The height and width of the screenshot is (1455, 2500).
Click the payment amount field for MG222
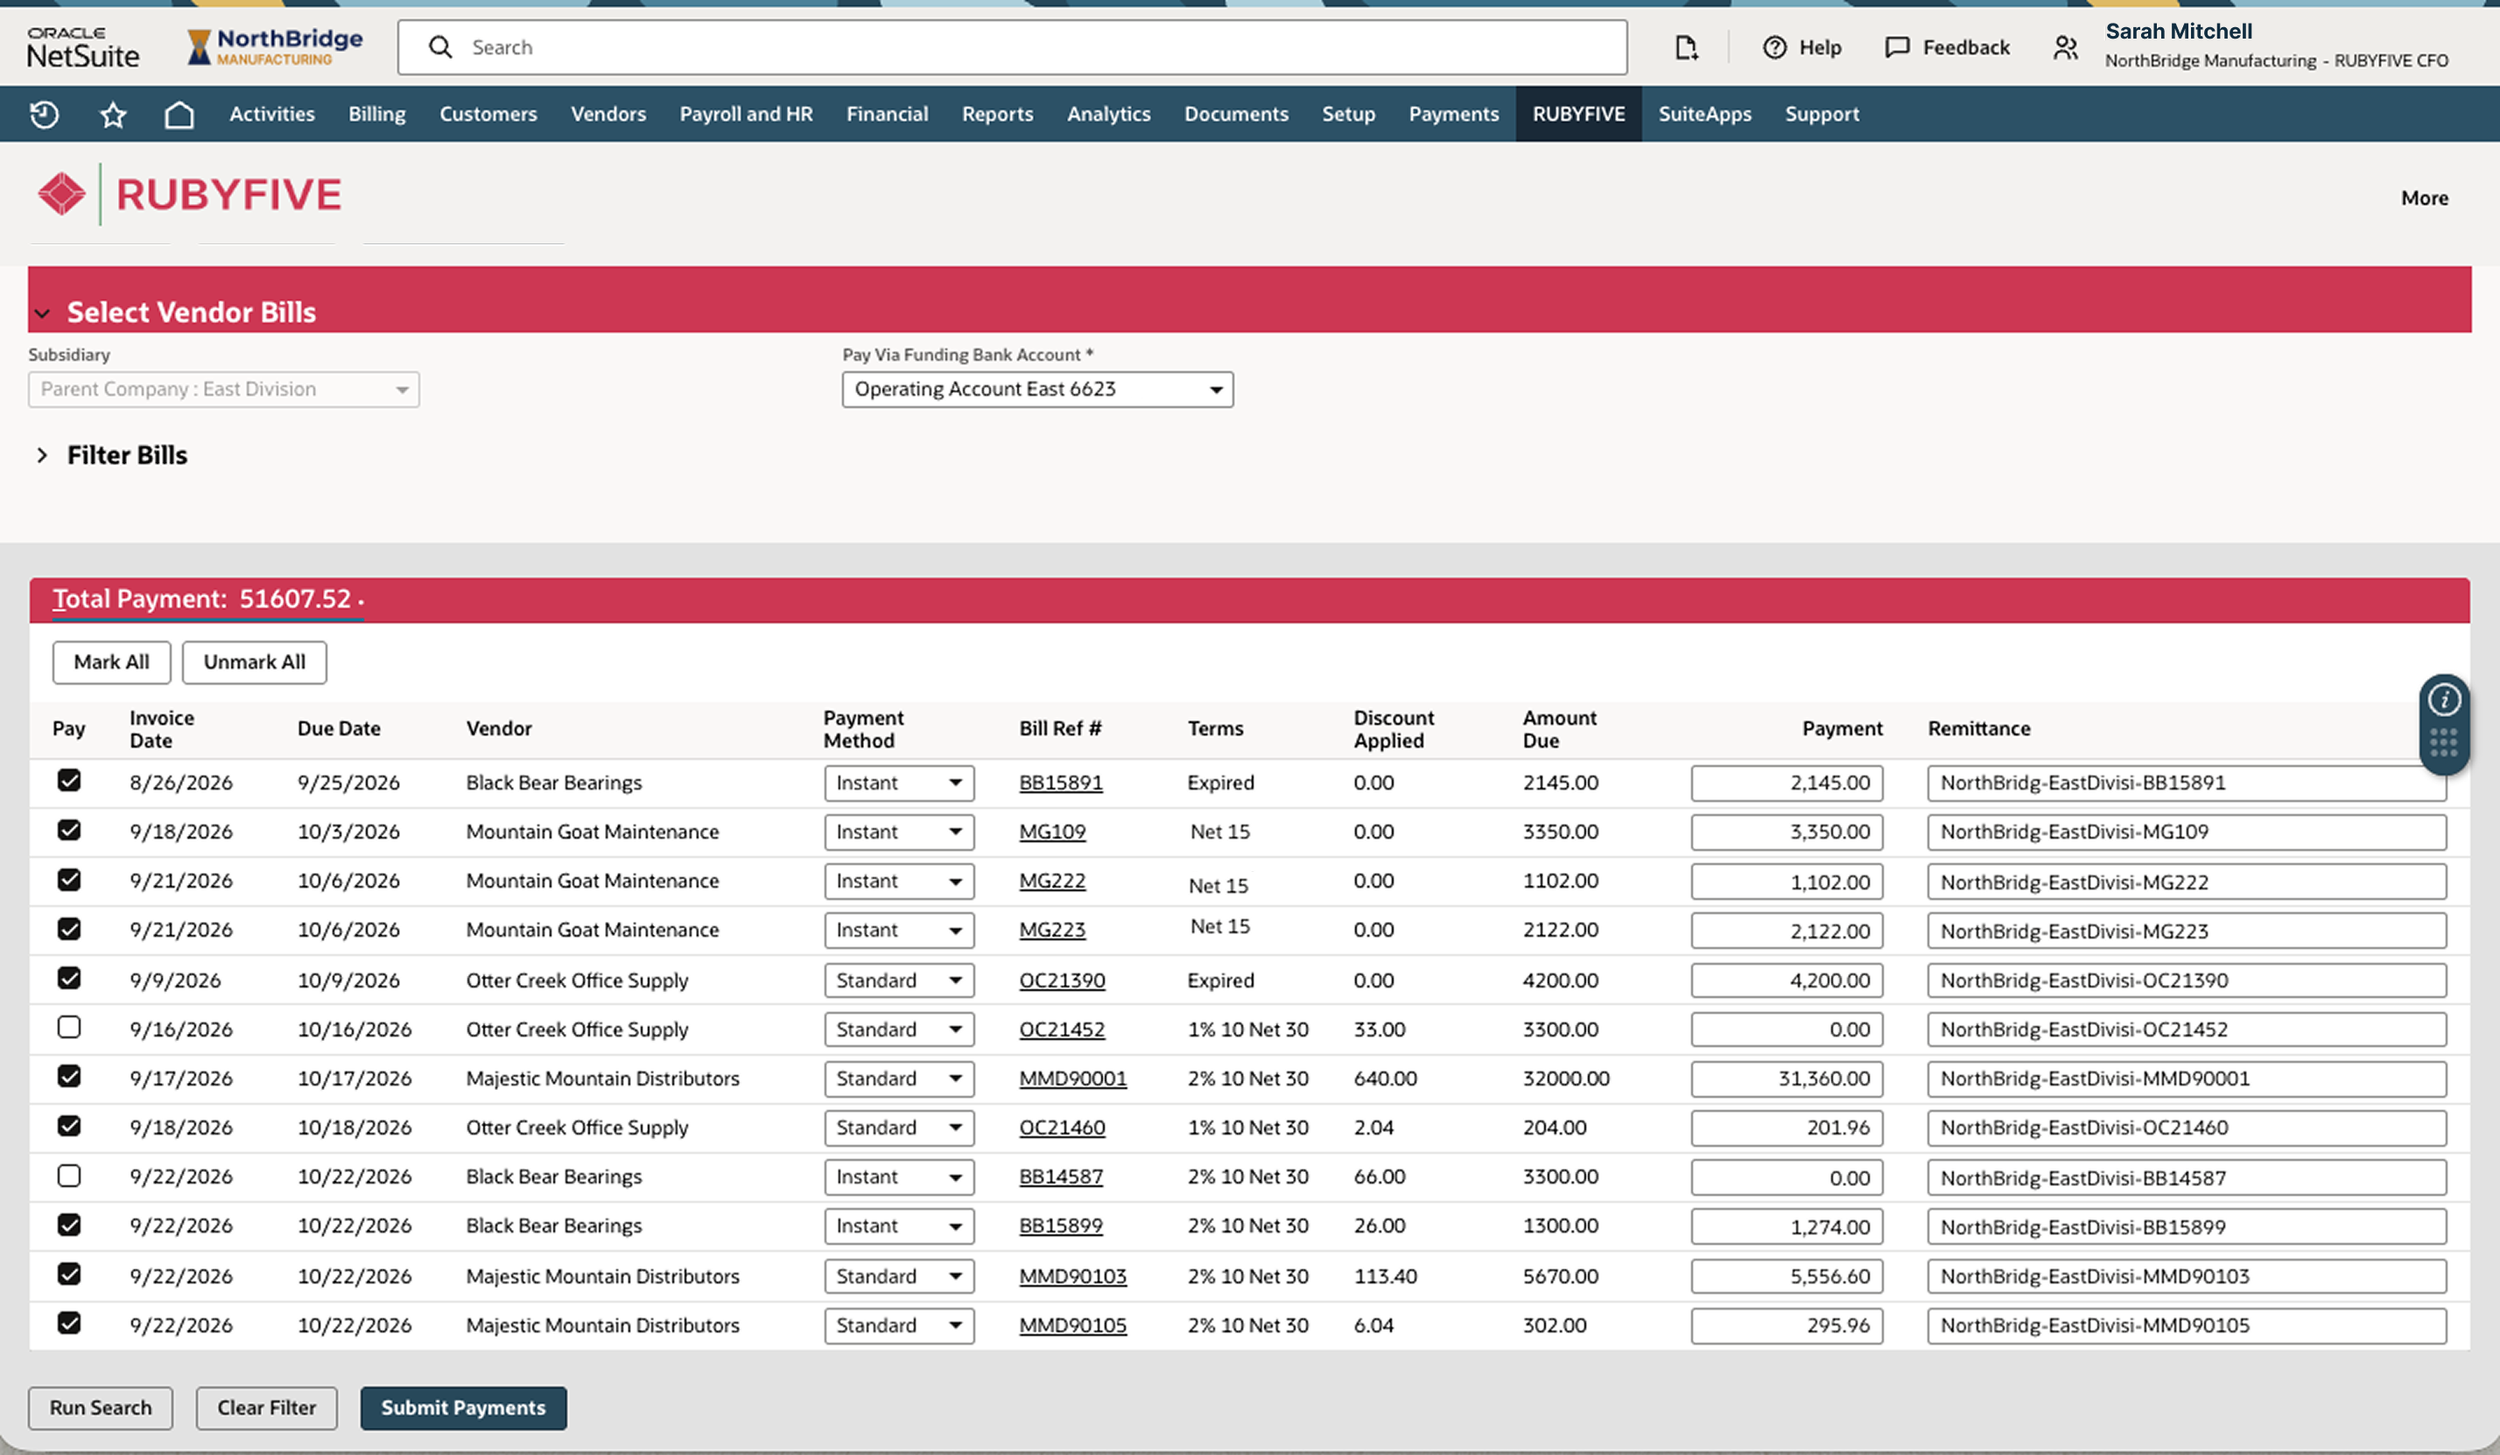(1787, 882)
